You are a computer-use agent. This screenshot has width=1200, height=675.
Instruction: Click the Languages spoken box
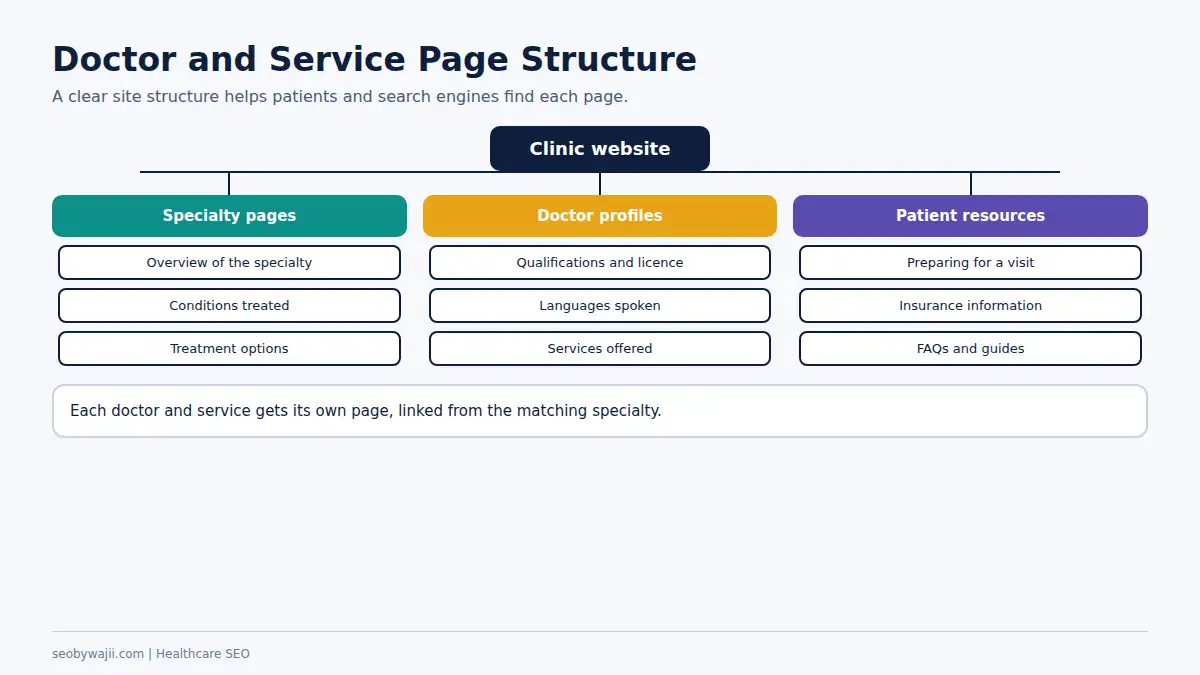tap(600, 305)
